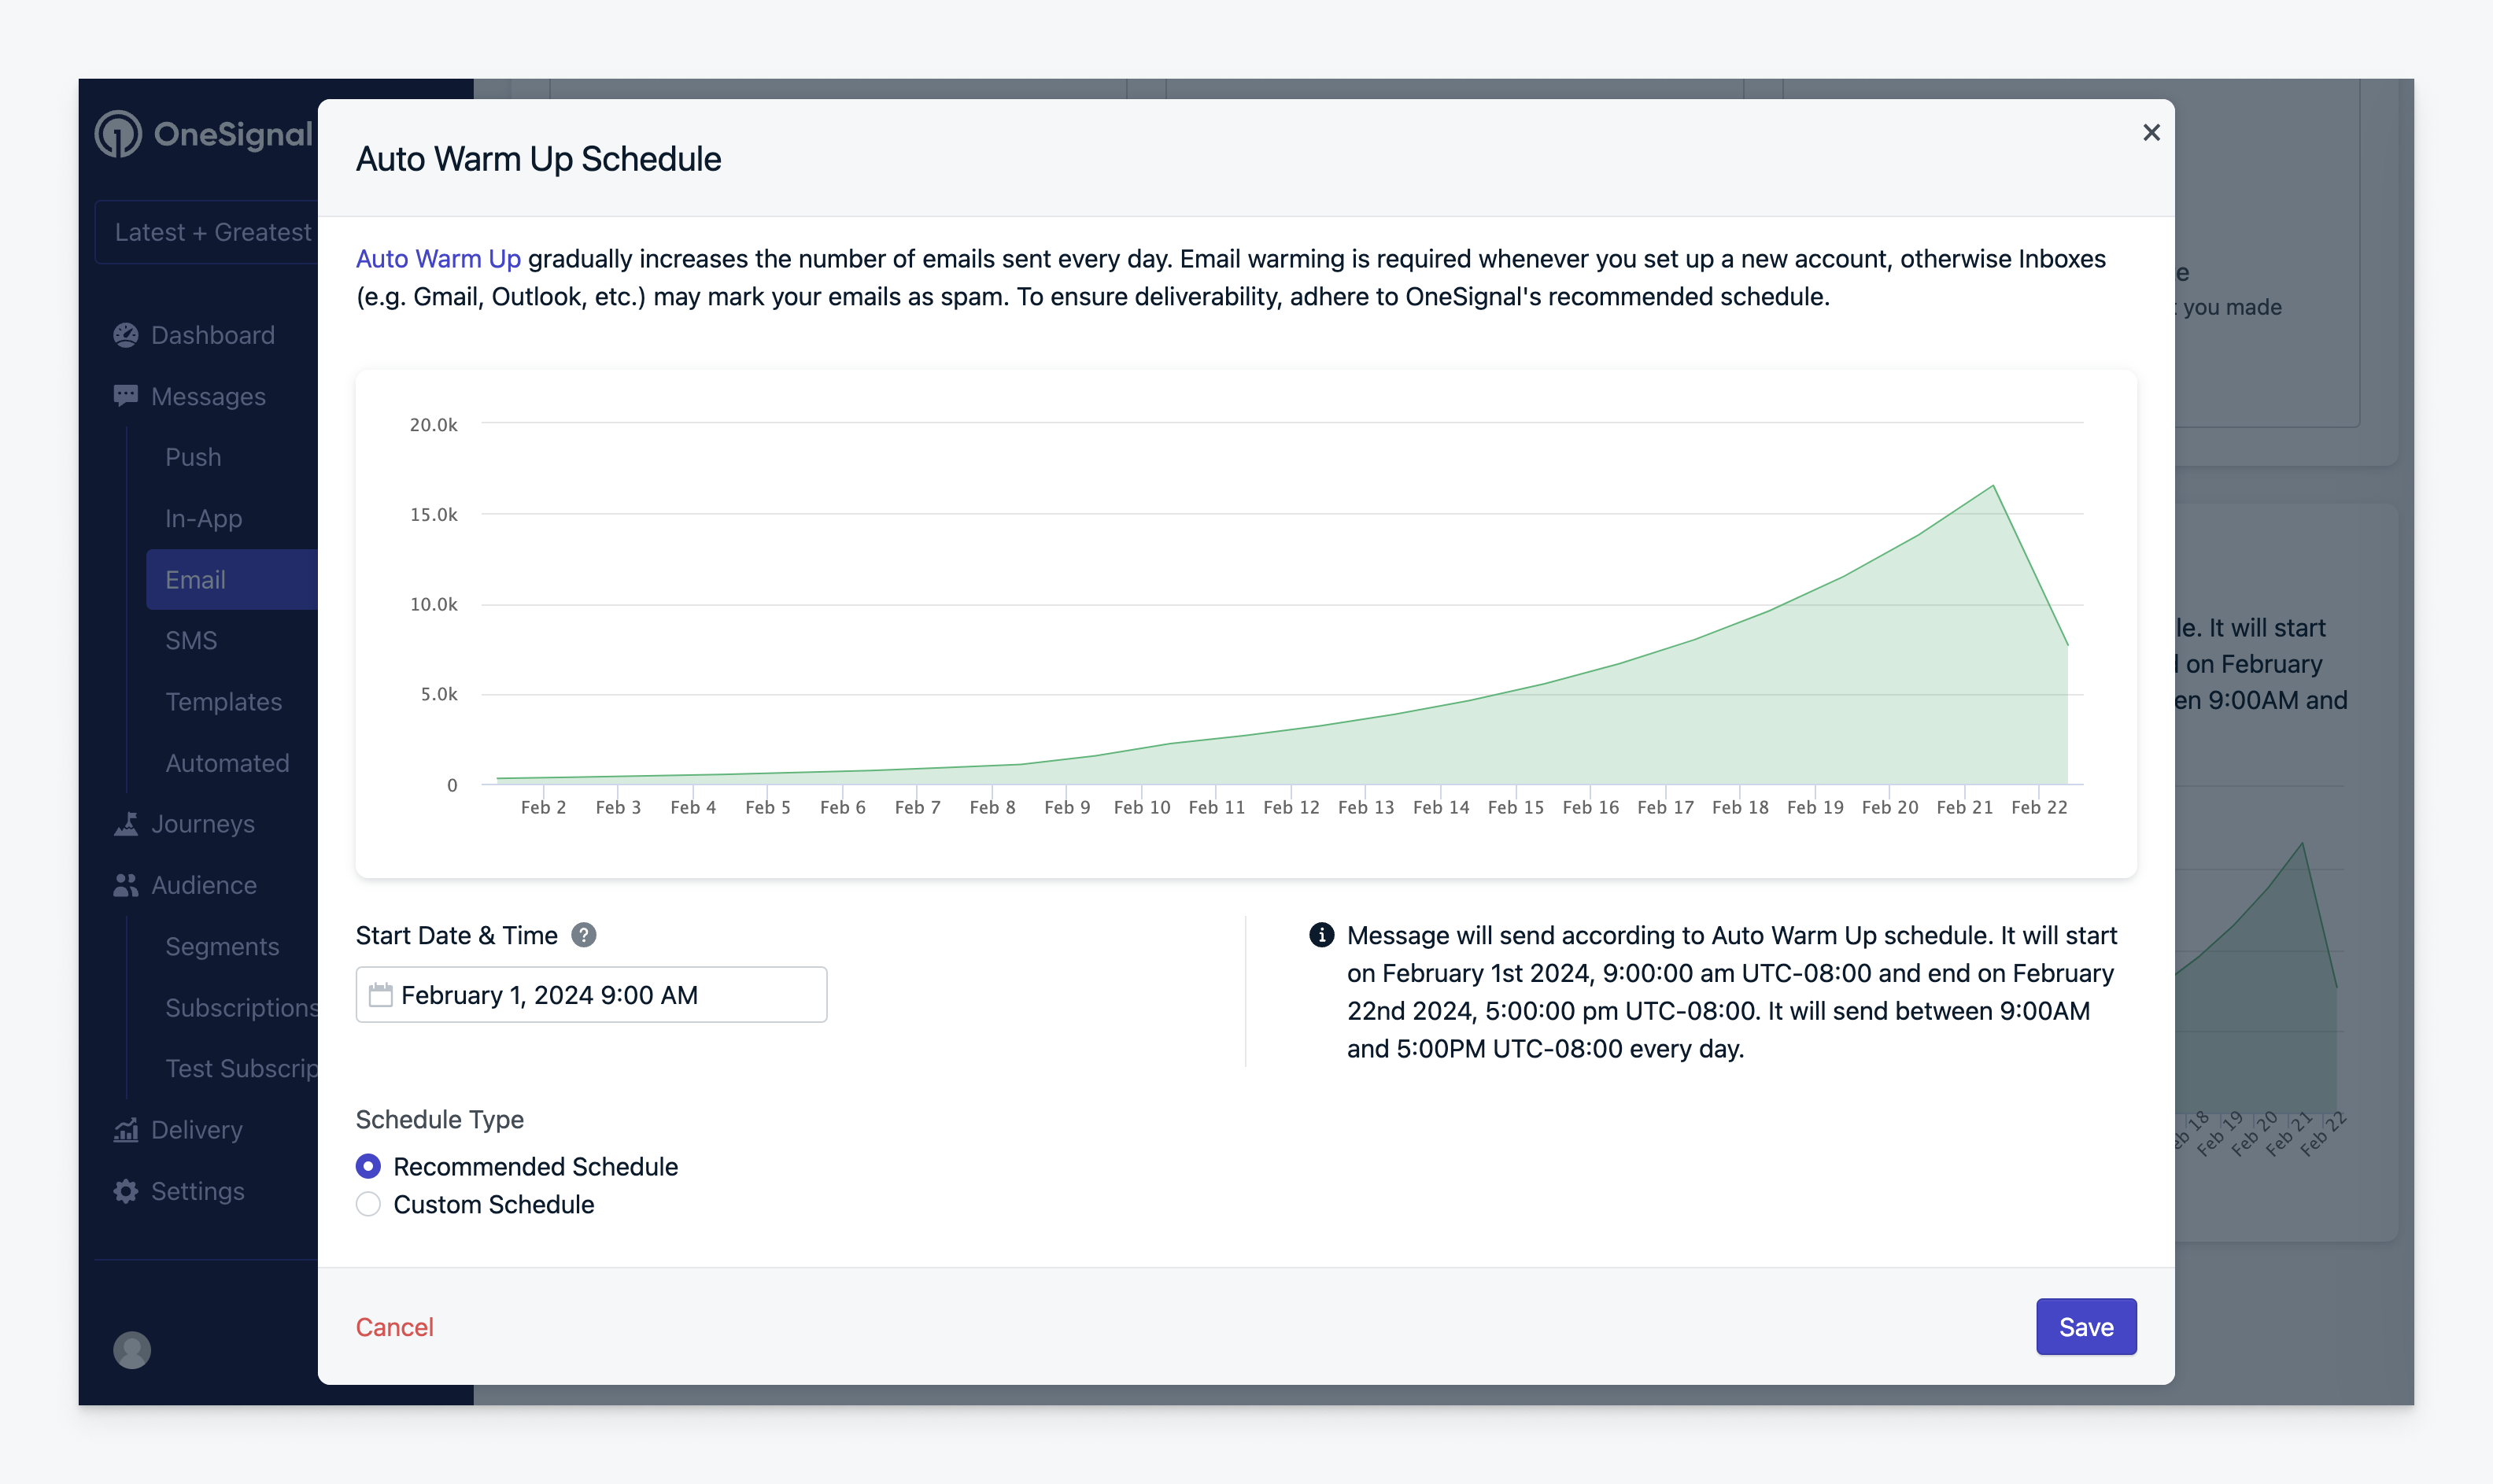Click the calendar icon in the date field

381,994
